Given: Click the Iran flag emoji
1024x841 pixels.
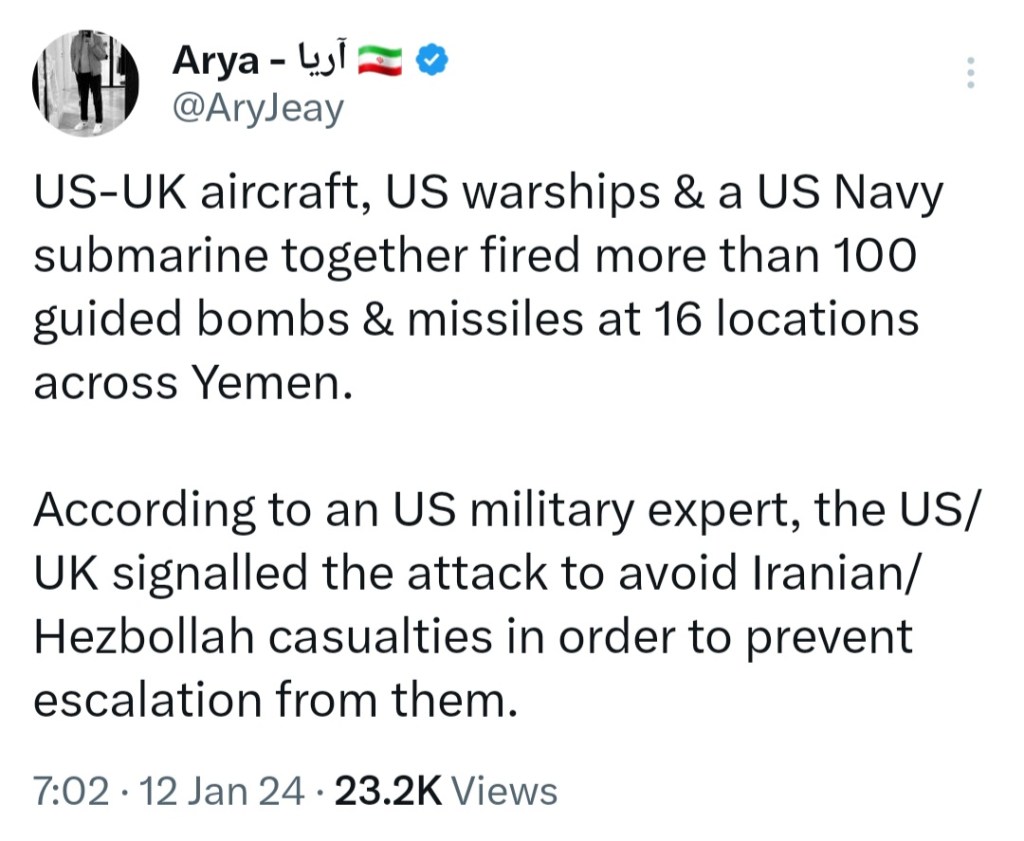Looking at the screenshot, I should click(379, 61).
